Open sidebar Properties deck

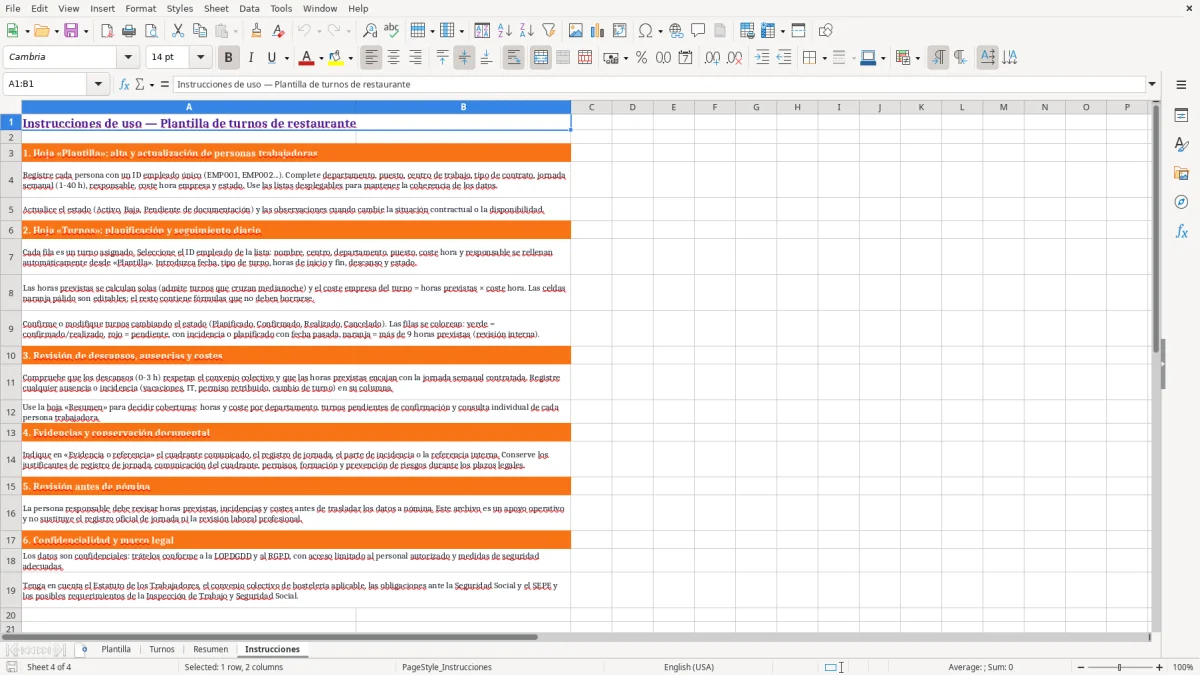click(1181, 115)
